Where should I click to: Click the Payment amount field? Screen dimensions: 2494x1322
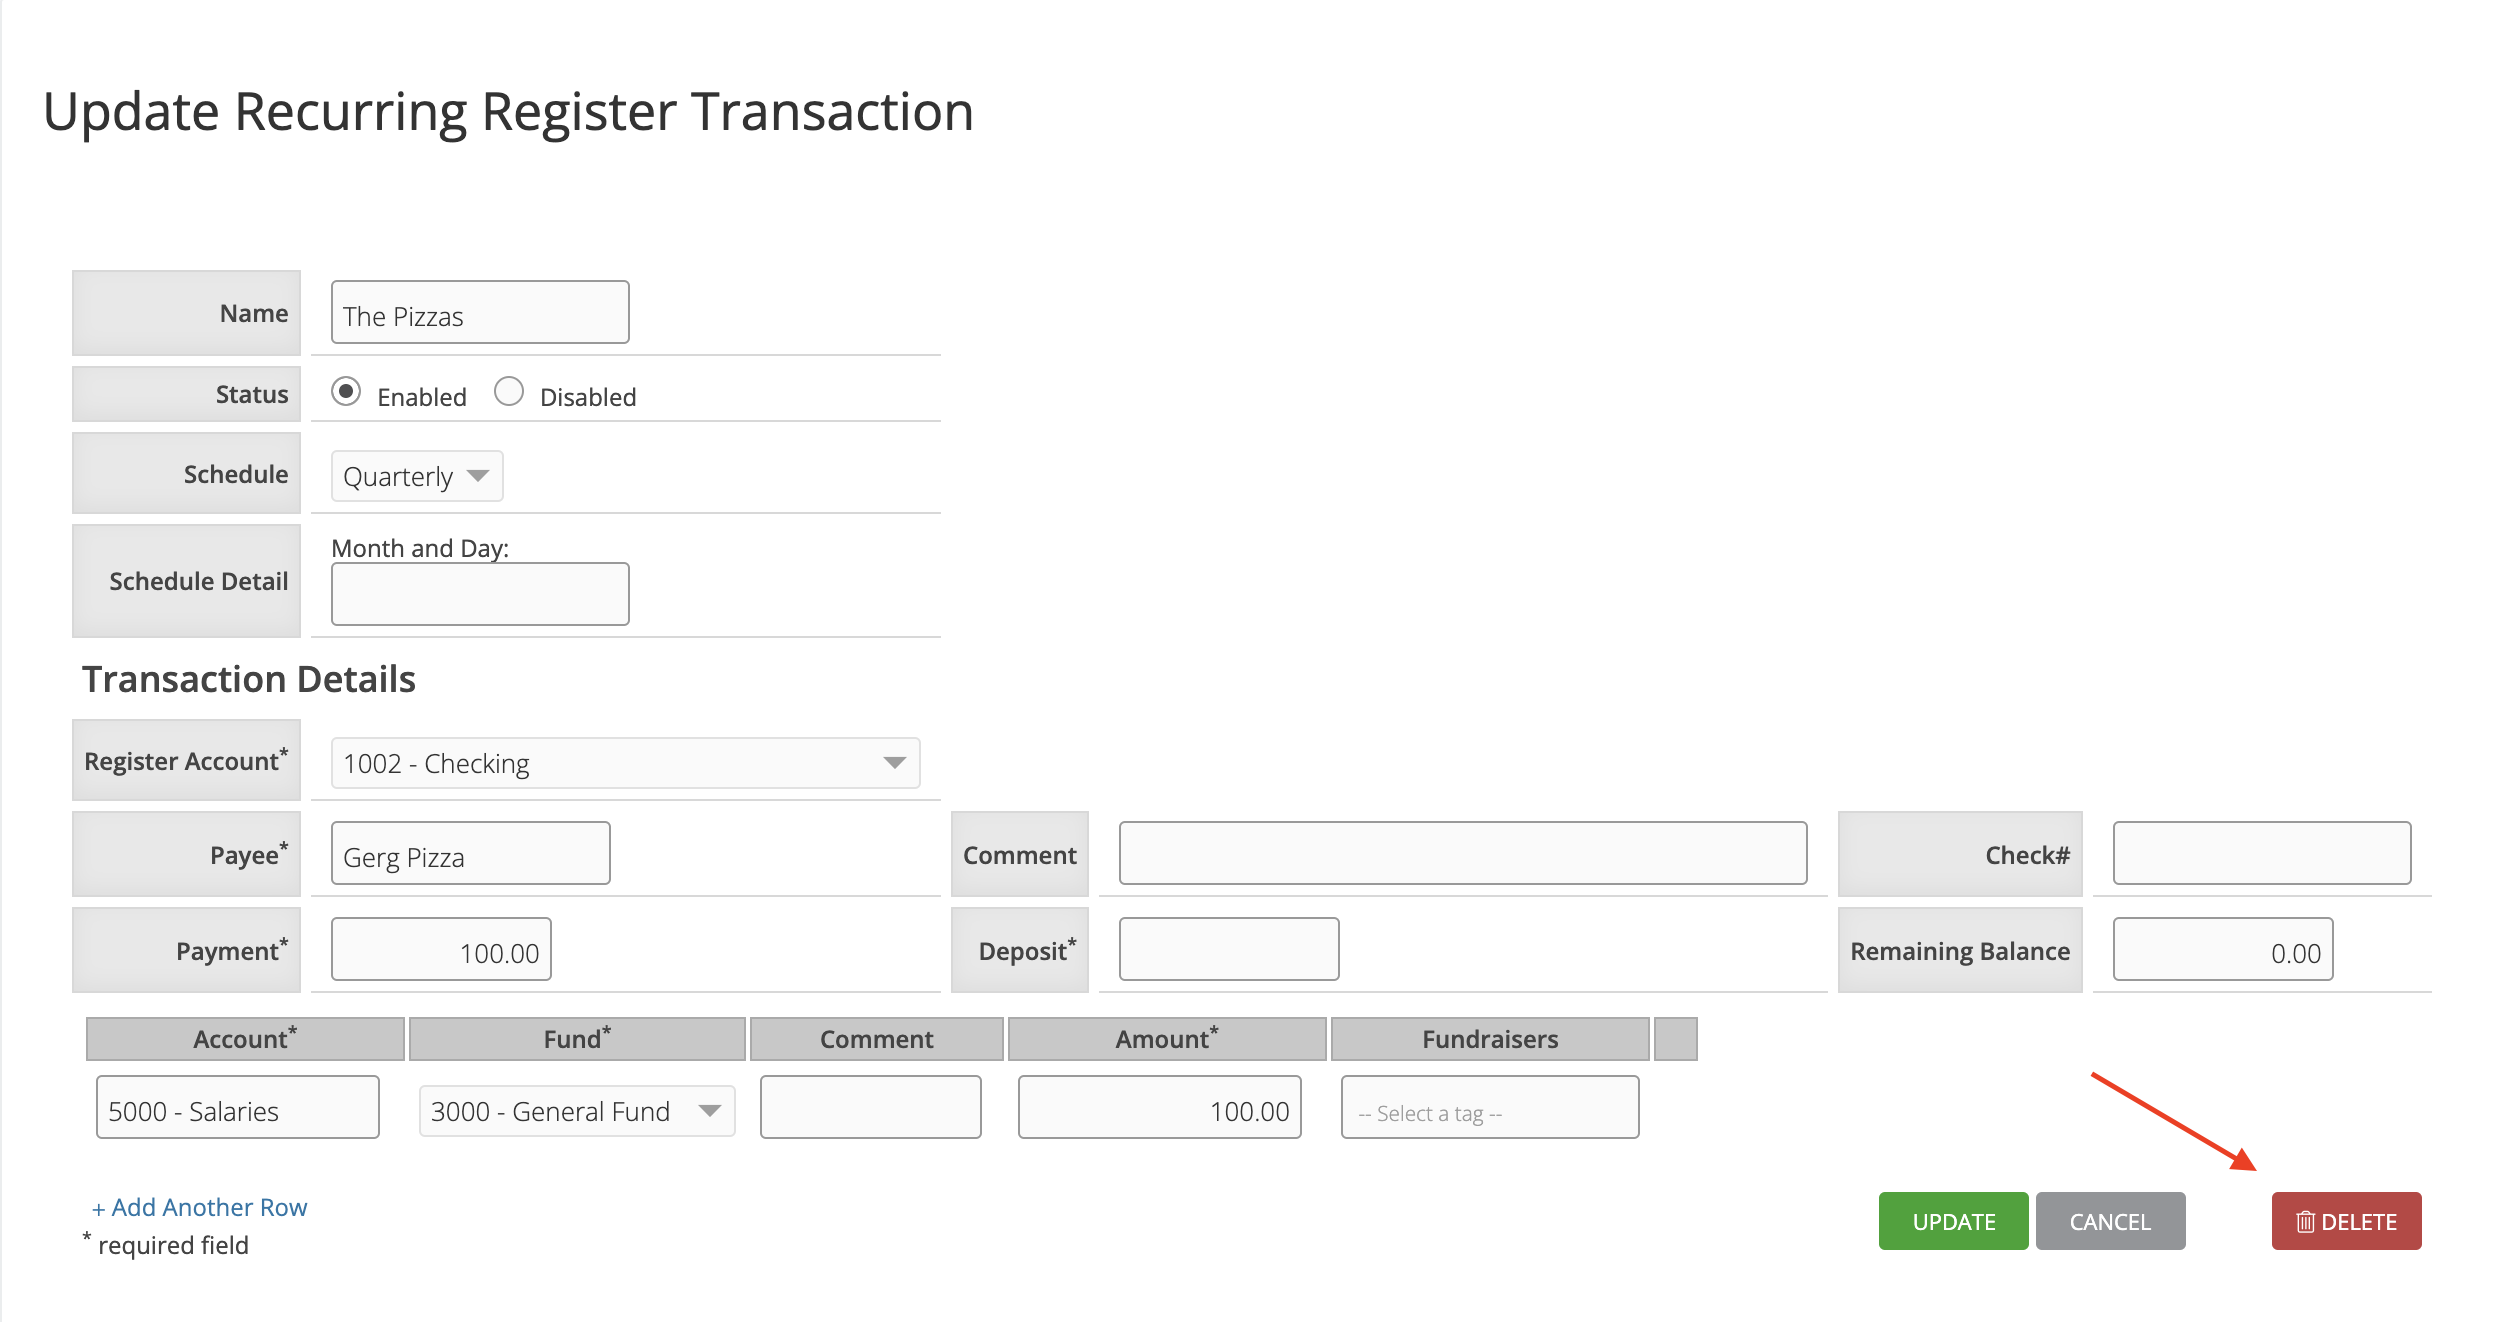(x=441, y=949)
